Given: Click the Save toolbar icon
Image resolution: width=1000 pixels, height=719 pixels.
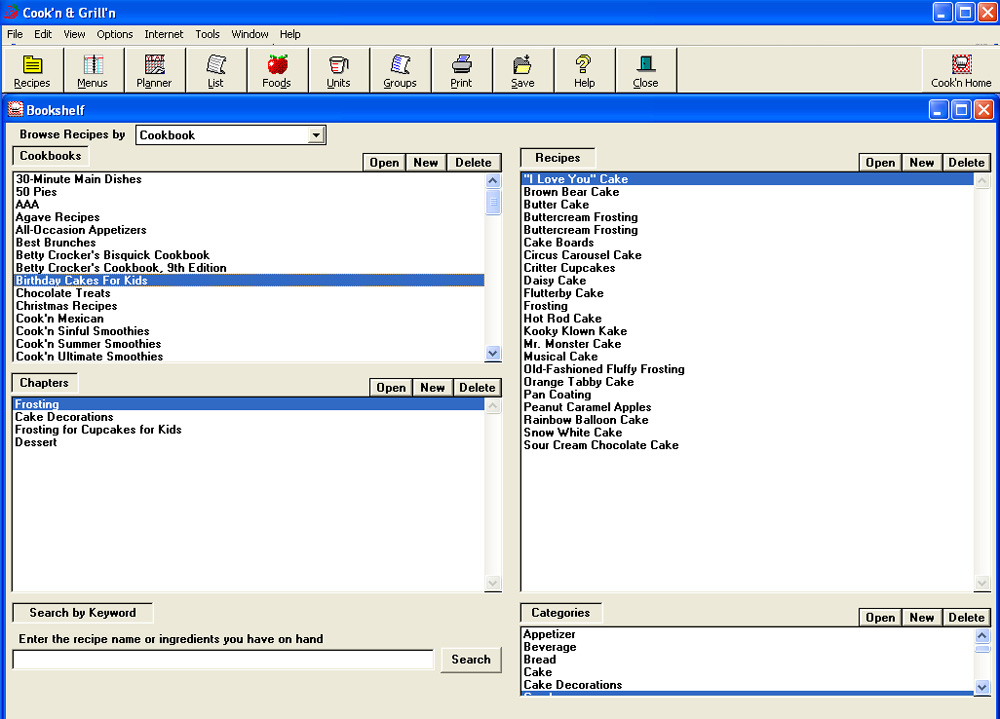Looking at the screenshot, I should 522,70.
